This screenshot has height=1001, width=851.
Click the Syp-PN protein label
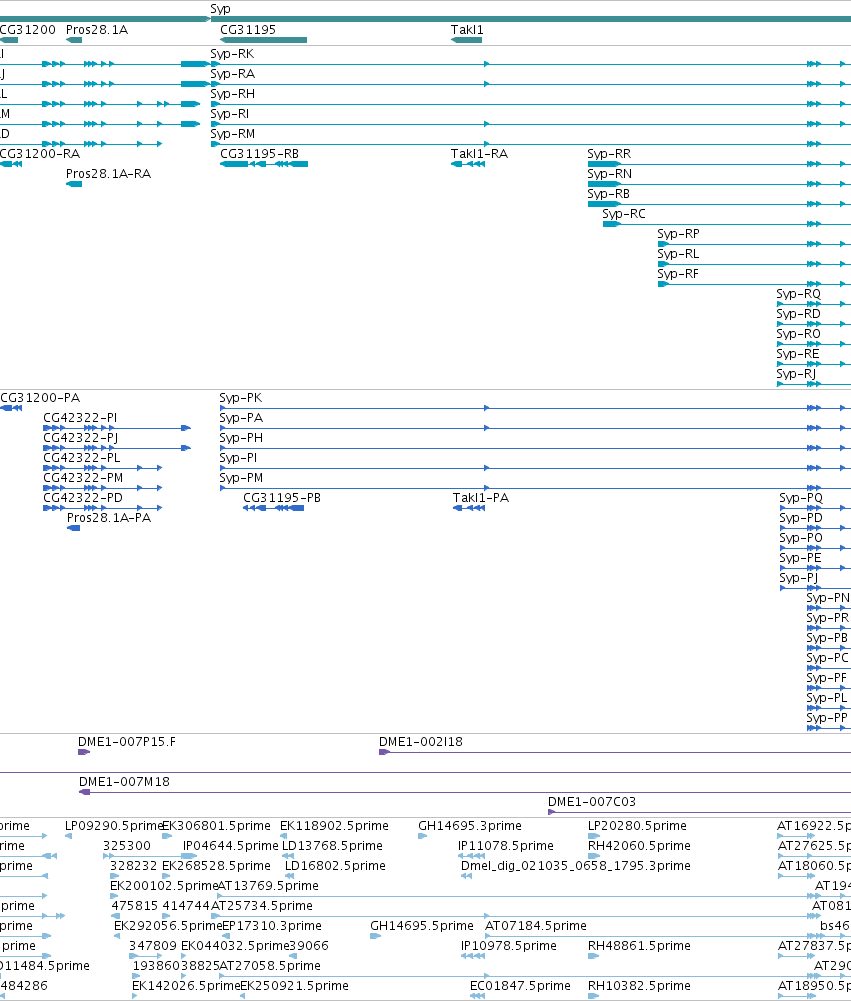[827, 598]
